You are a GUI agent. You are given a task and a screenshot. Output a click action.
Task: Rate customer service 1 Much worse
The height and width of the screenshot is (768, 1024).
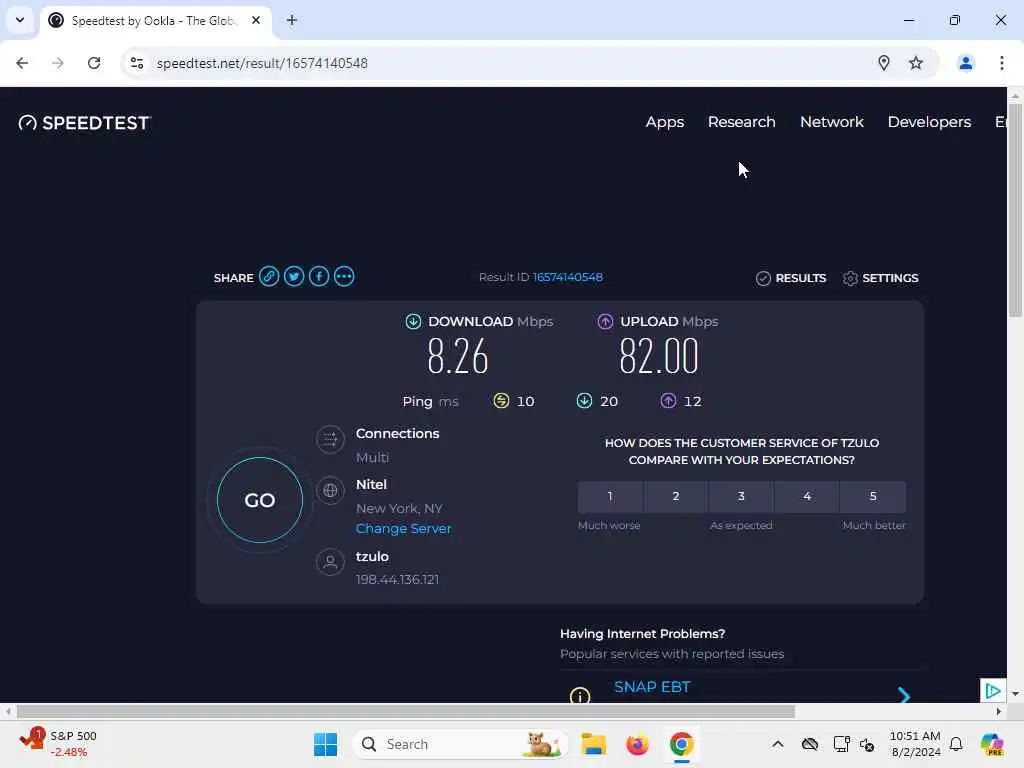610,496
